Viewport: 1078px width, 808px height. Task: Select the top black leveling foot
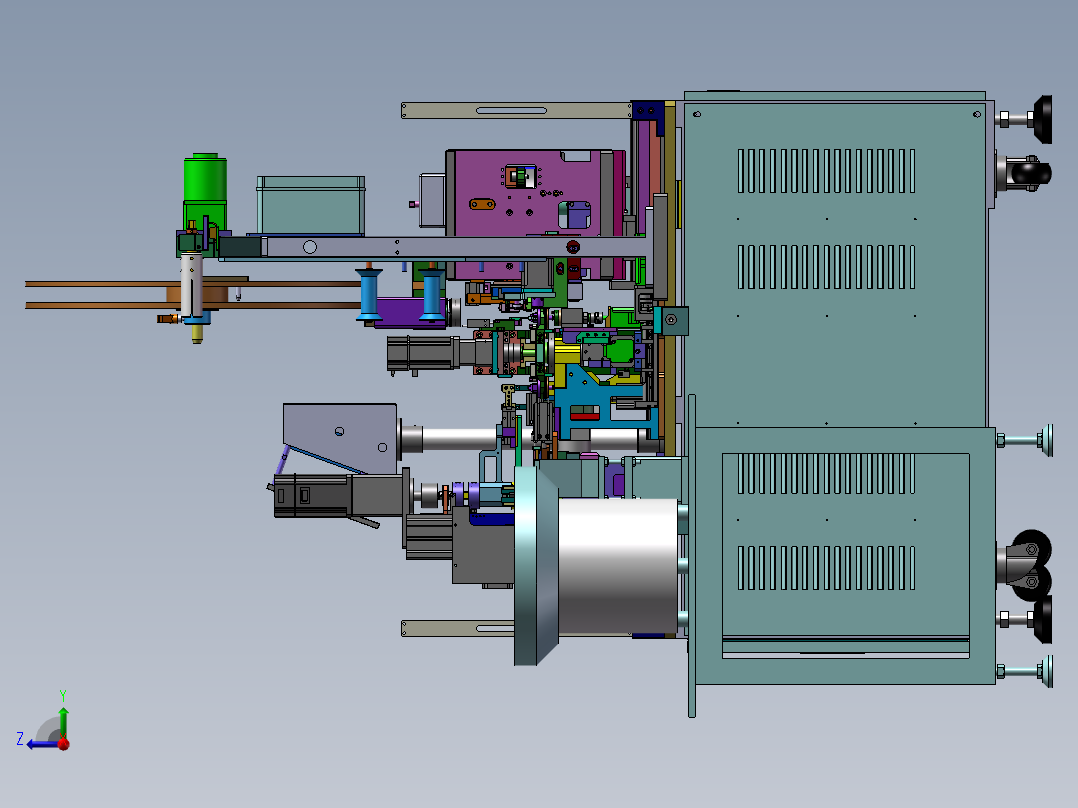(x=1042, y=119)
